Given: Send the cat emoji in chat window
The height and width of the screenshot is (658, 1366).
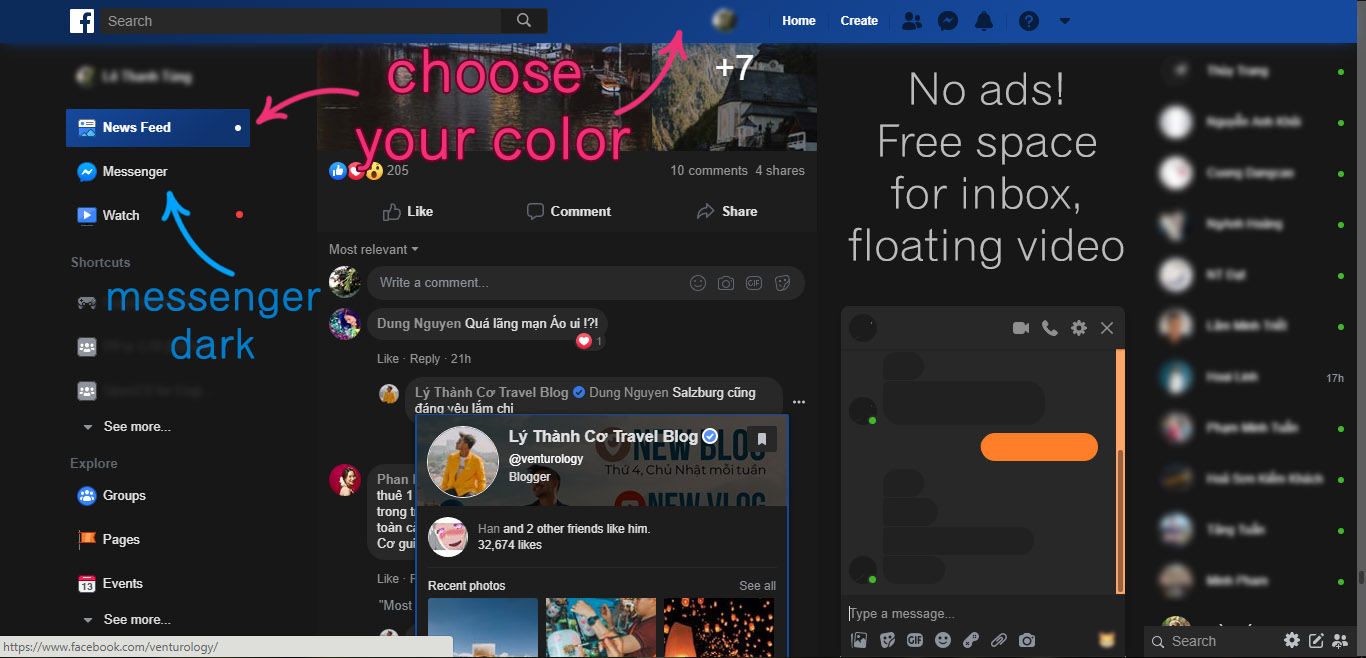Looking at the screenshot, I should [1107, 639].
